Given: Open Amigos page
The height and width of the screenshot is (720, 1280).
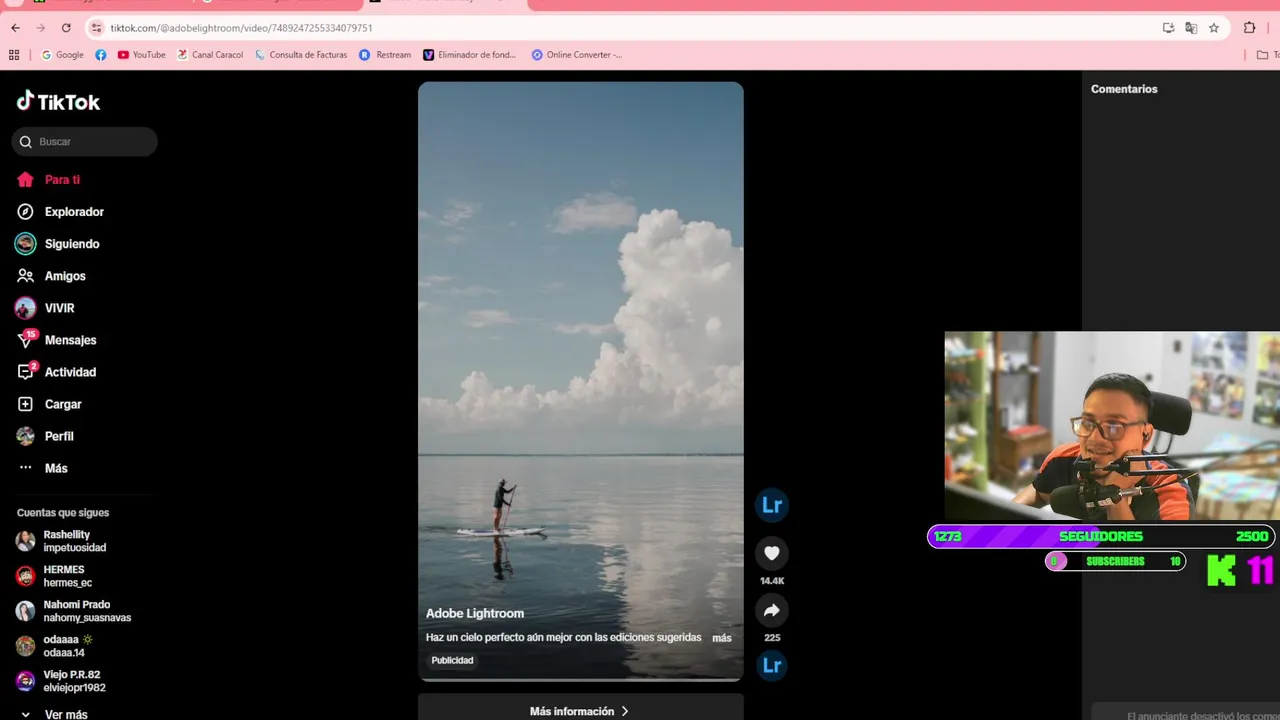Looking at the screenshot, I should 65,276.
